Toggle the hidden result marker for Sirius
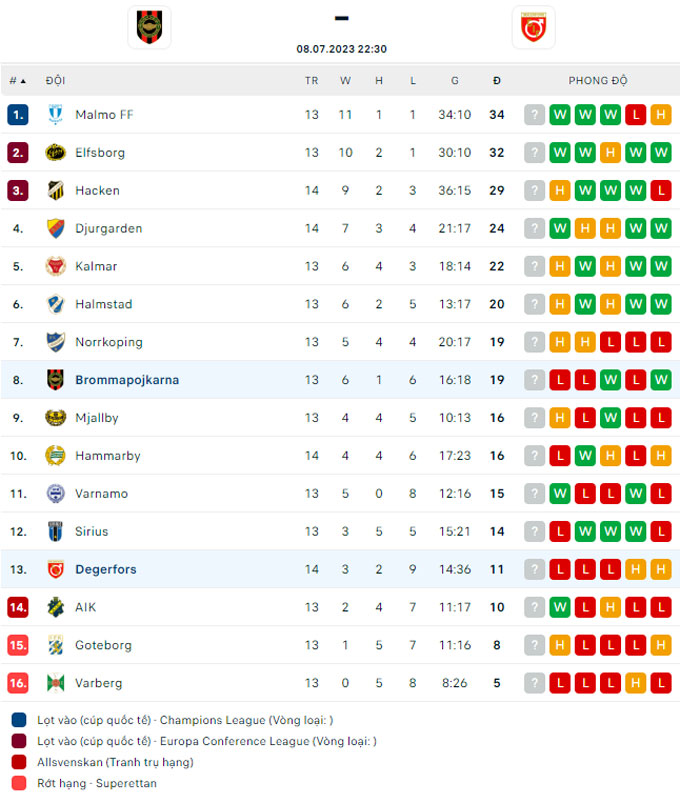The height and width of the screenshot is (803, 680). coord(534,531)
